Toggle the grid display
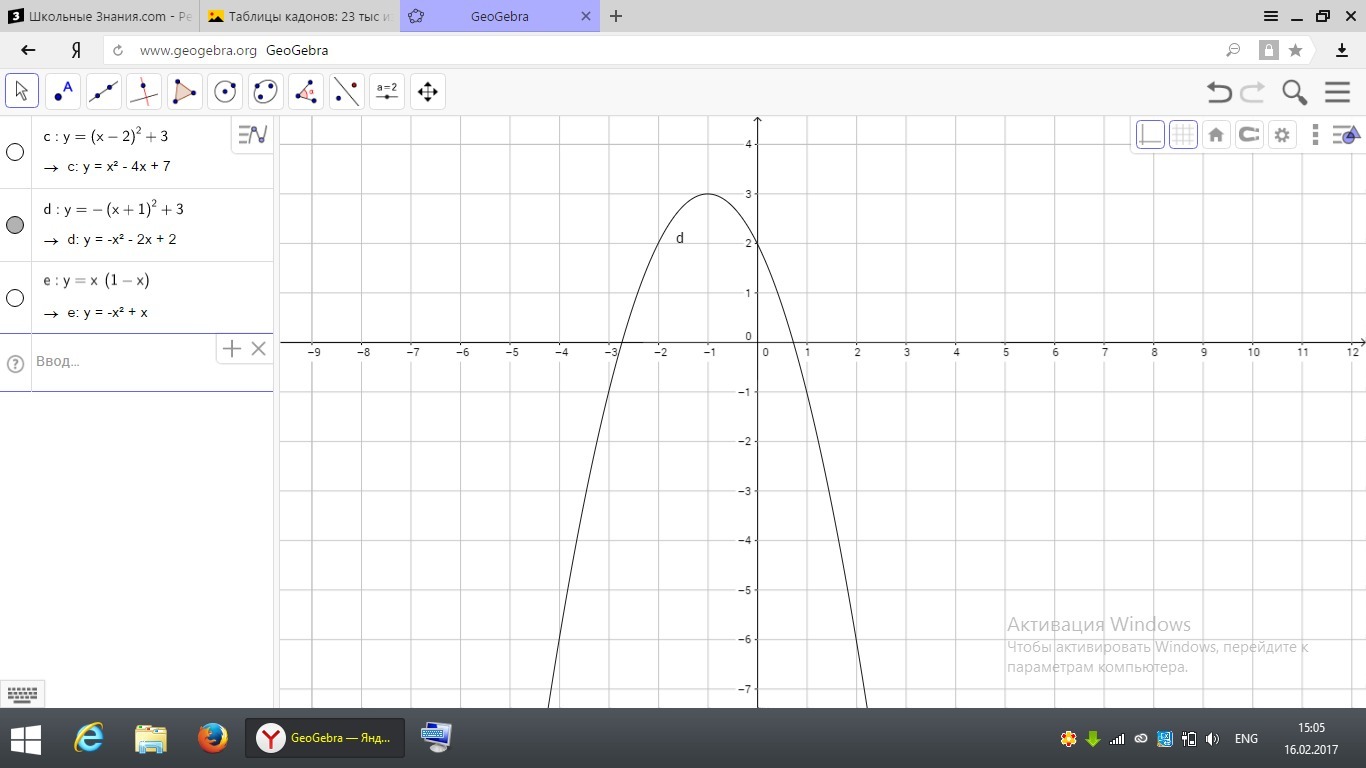 (1183, 134)
